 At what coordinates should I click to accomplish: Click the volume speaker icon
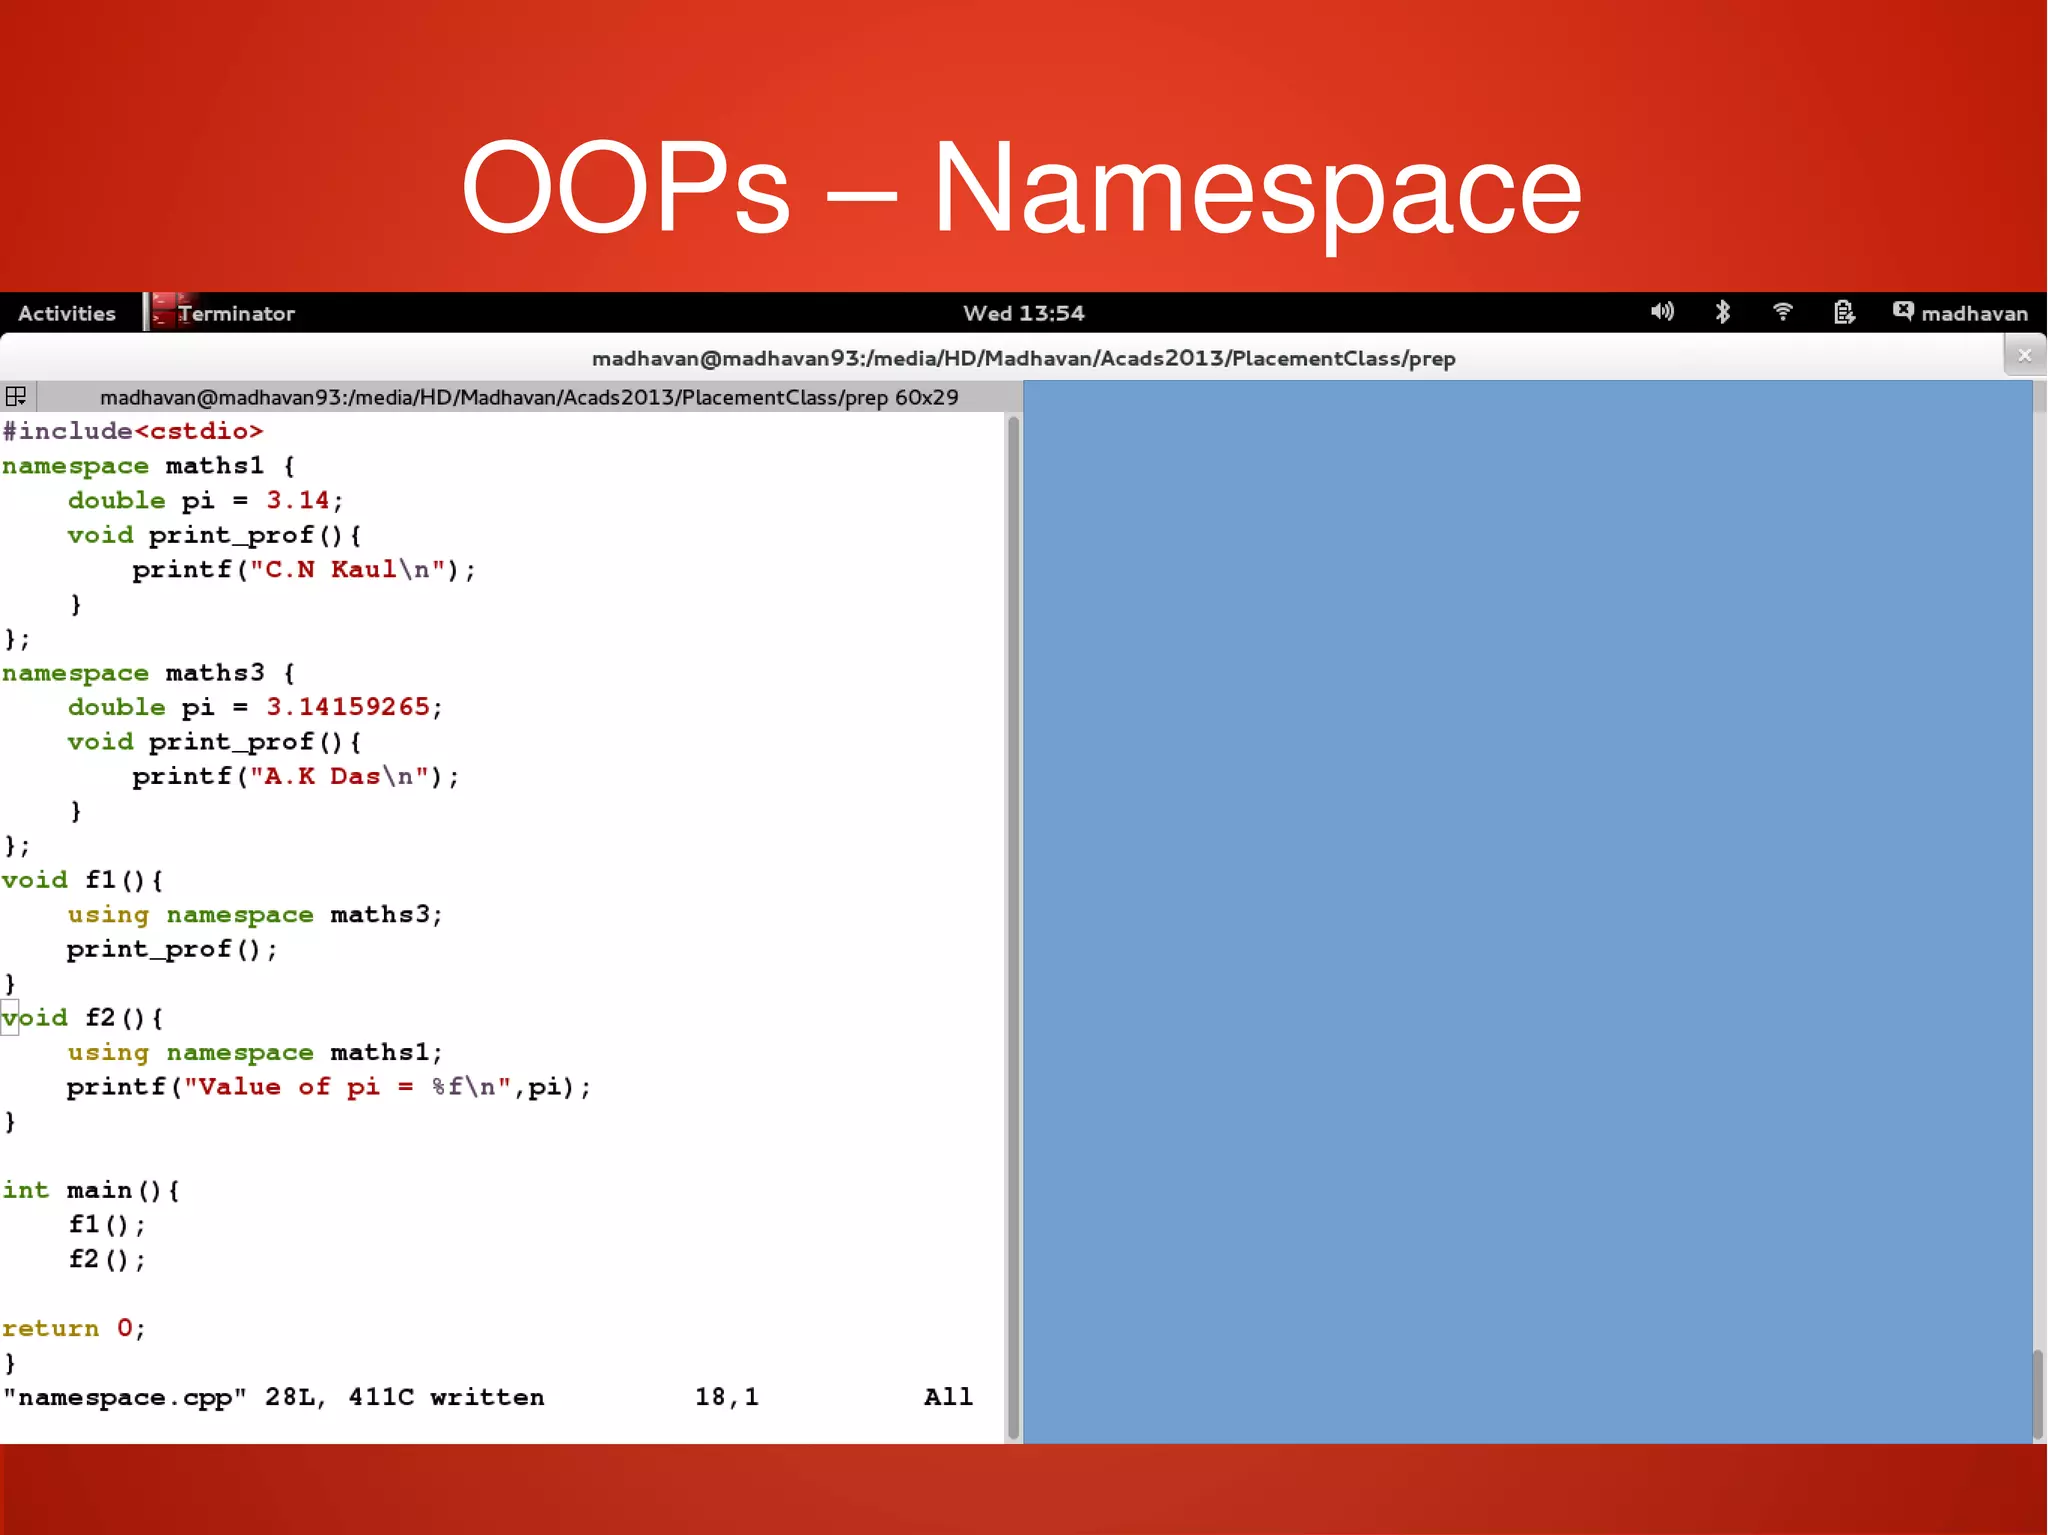tap(1661, 312)
